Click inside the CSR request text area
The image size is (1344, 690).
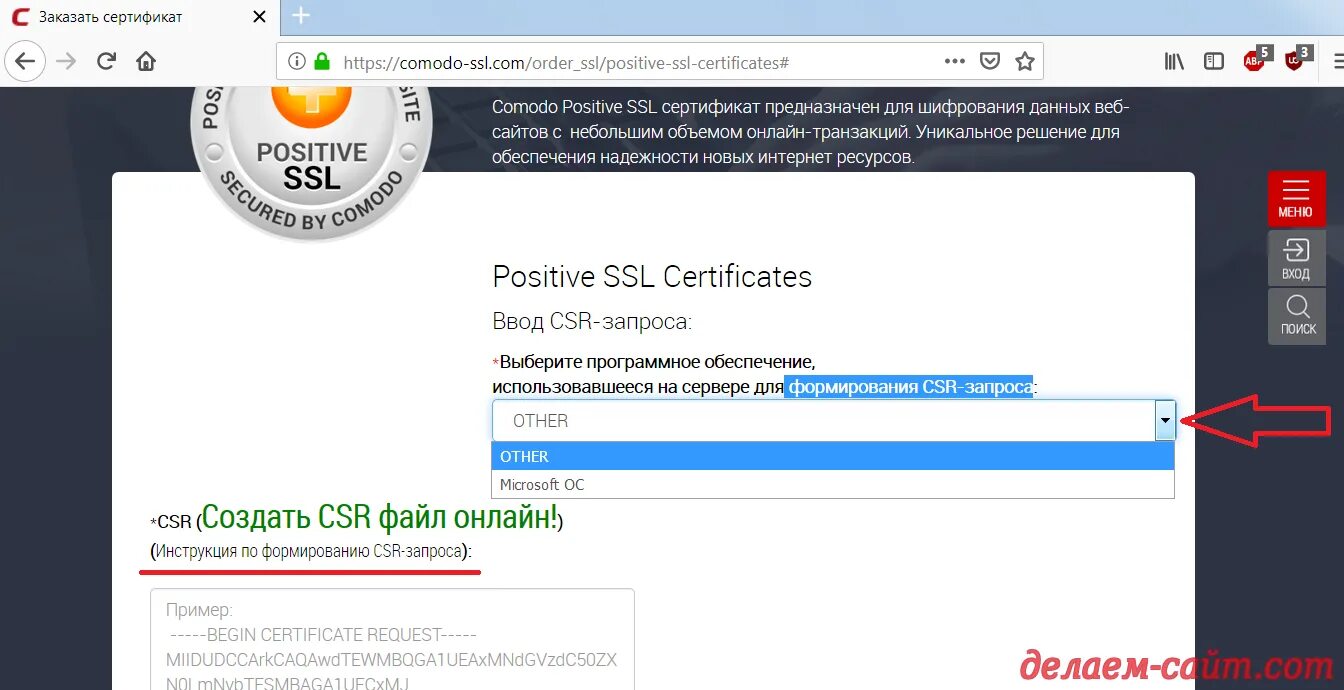[x=392, y=639]
